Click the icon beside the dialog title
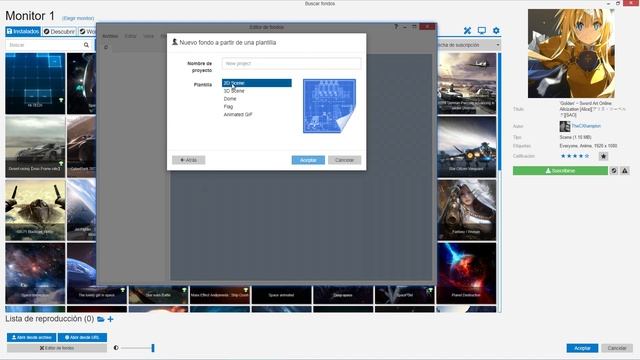 [x=175, y=42]
